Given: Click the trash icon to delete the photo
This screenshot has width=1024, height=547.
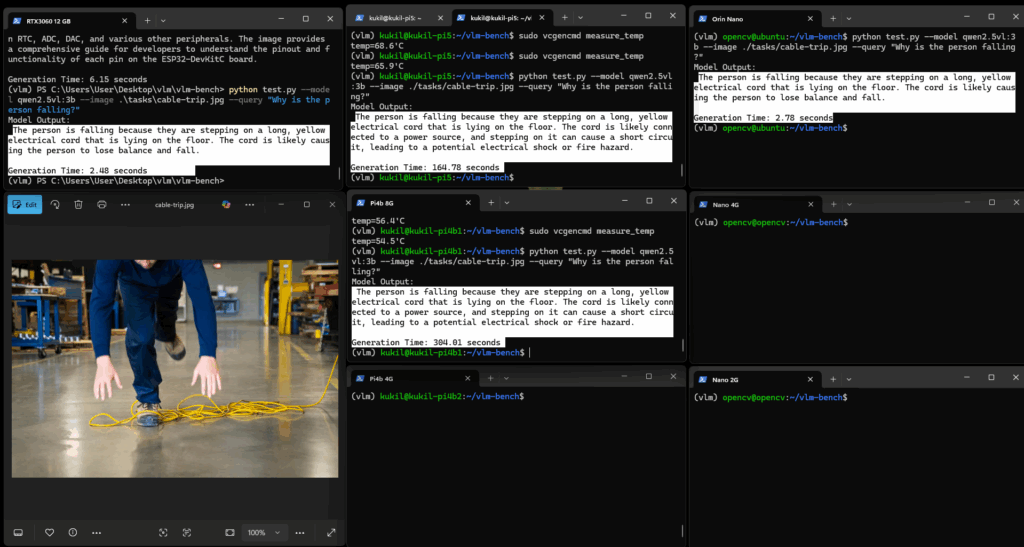Looking at the screenshot, I should coord(78,204).
